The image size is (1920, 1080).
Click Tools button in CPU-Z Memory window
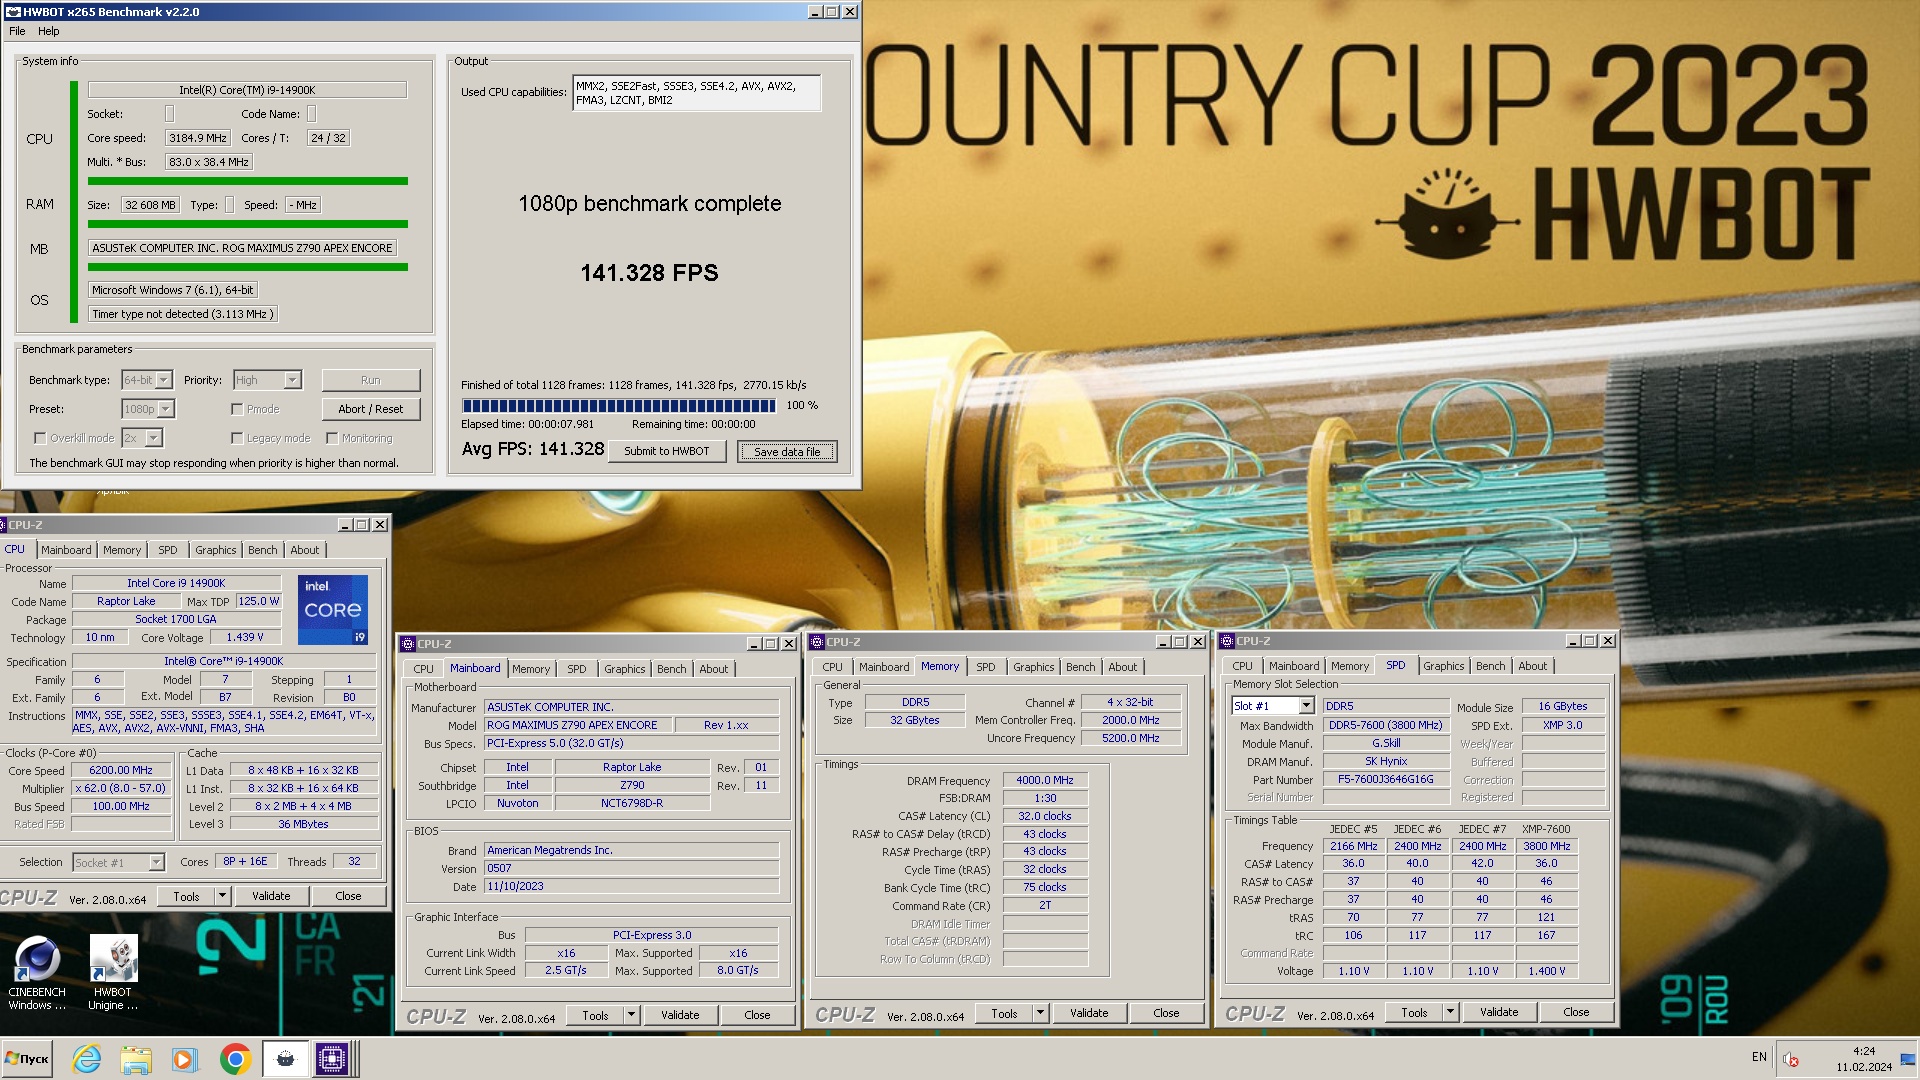point(1004,1013)
